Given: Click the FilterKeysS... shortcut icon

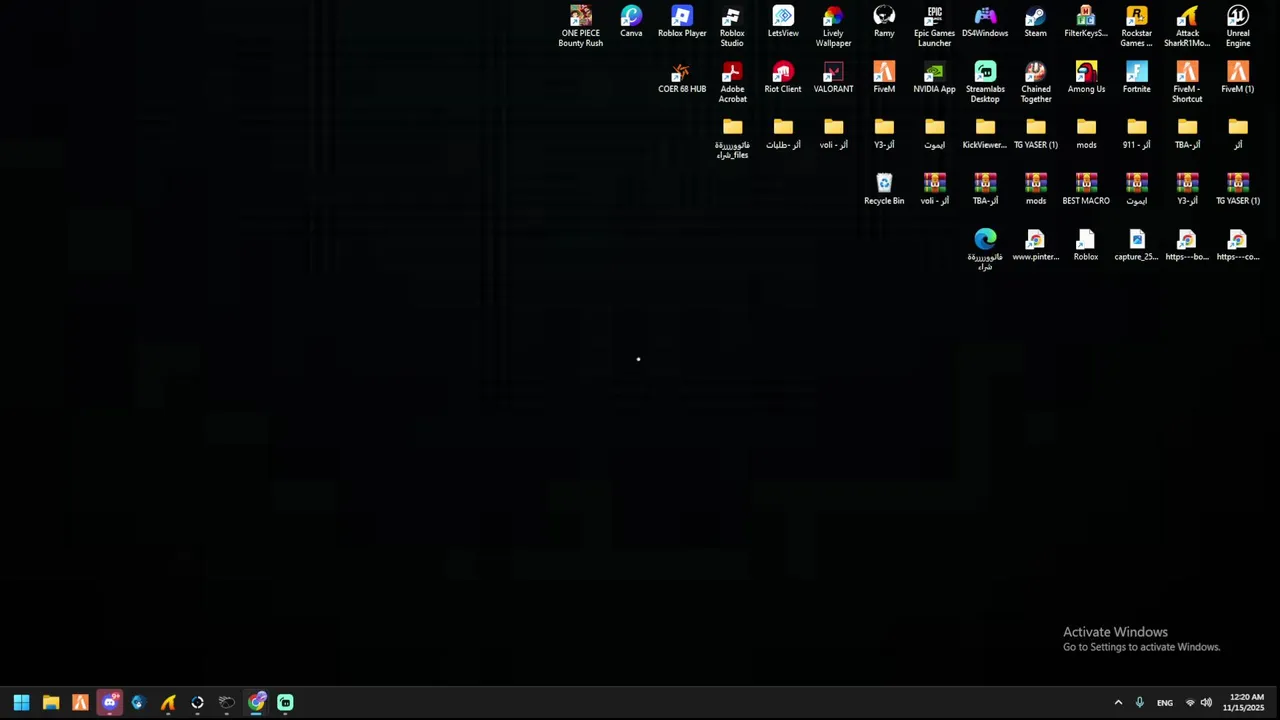Looking at the screenshot, I should pyautogui.click(x=1086, y=22).
